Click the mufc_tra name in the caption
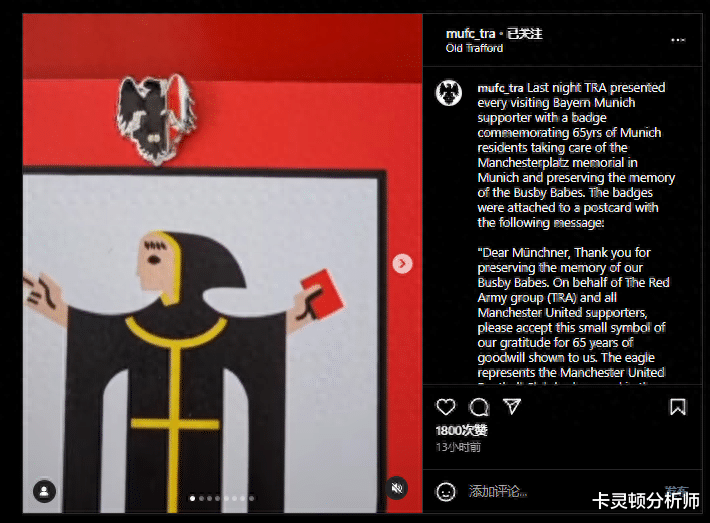Image resolution: width=710 pixels, height=523 pixels. coord(500,88)
